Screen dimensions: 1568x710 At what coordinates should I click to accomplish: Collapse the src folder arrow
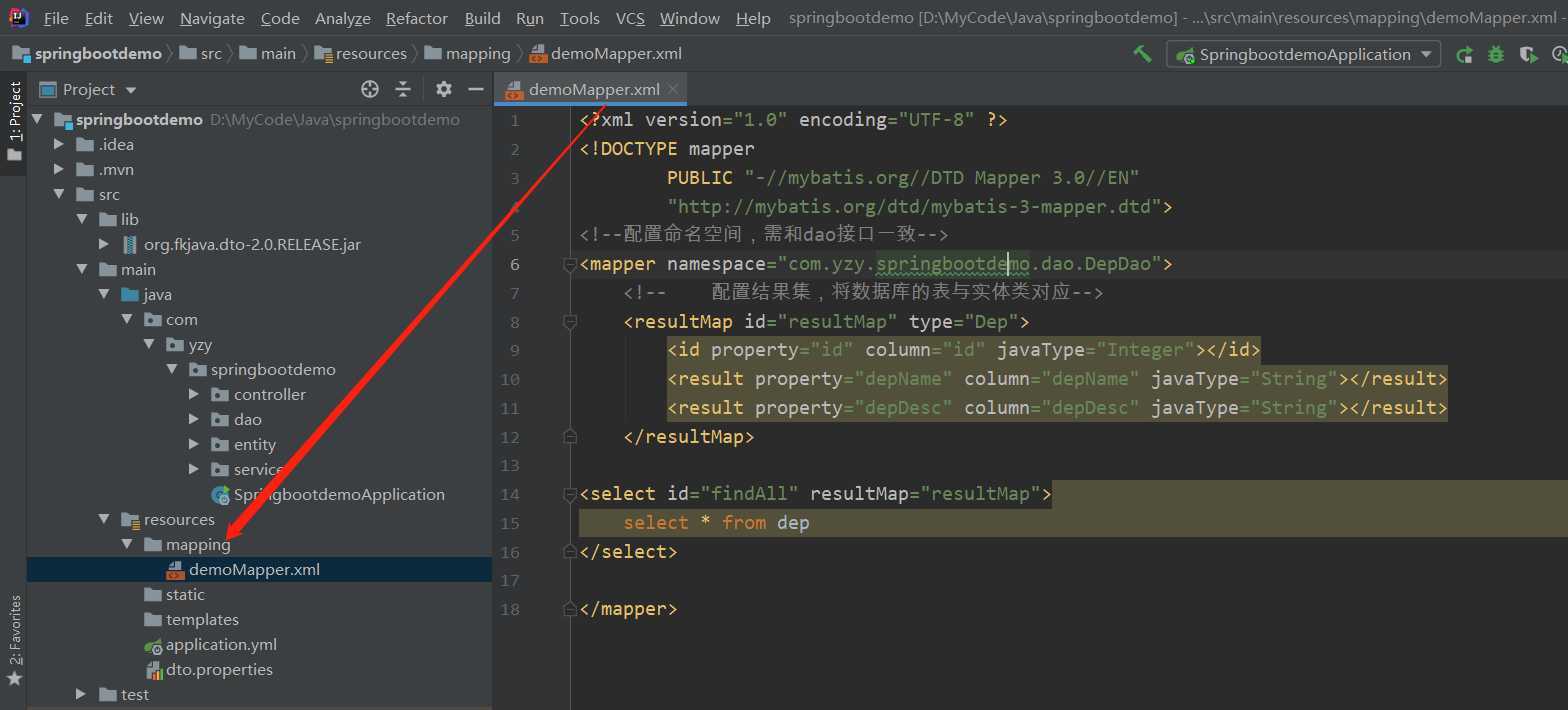point(60,195)
